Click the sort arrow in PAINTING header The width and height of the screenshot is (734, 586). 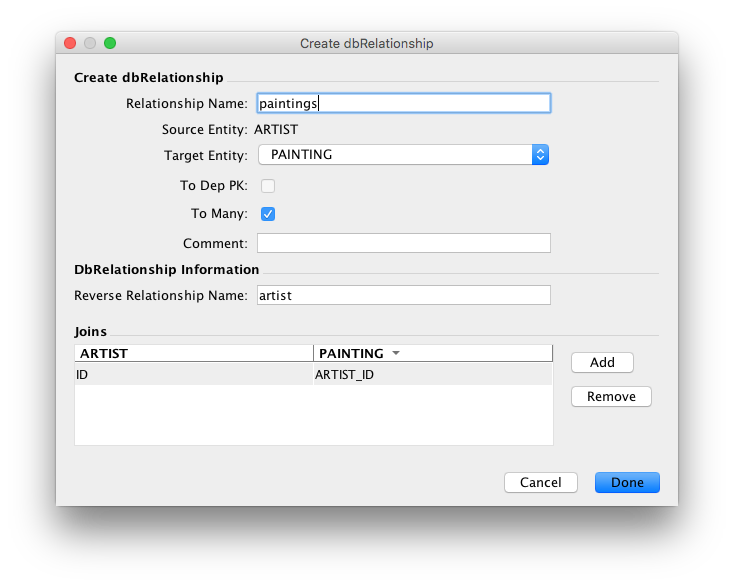click(396, 354)
